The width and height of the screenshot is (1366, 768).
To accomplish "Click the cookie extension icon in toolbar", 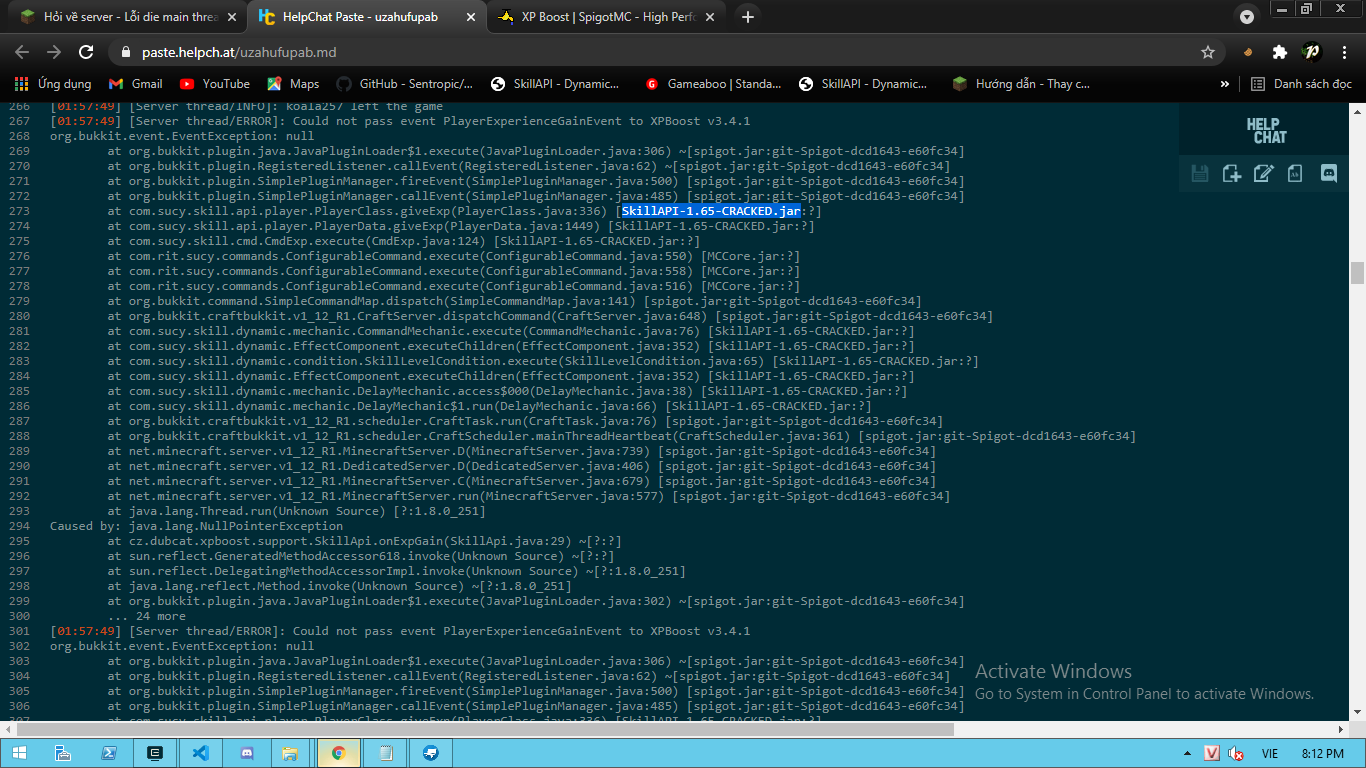I will coord(1248,52).
